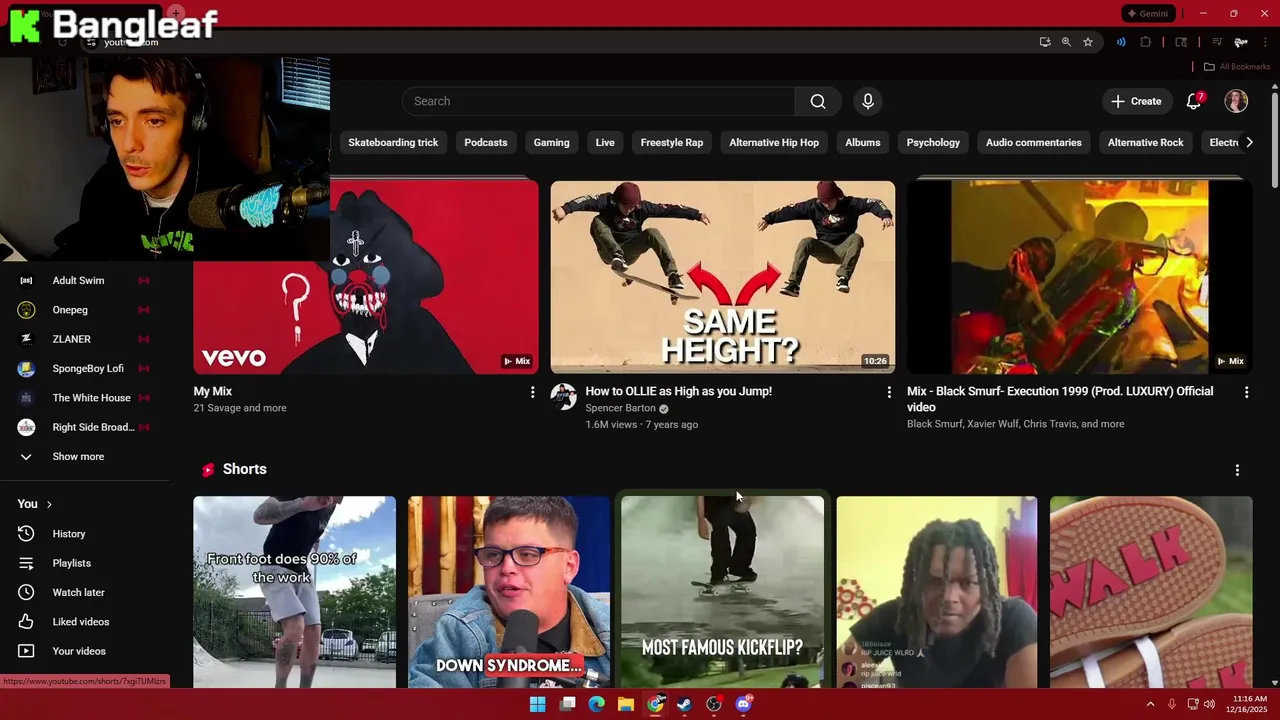Open options menu for How to OLLIE video

pyautogui.click(x=889, y=393)
